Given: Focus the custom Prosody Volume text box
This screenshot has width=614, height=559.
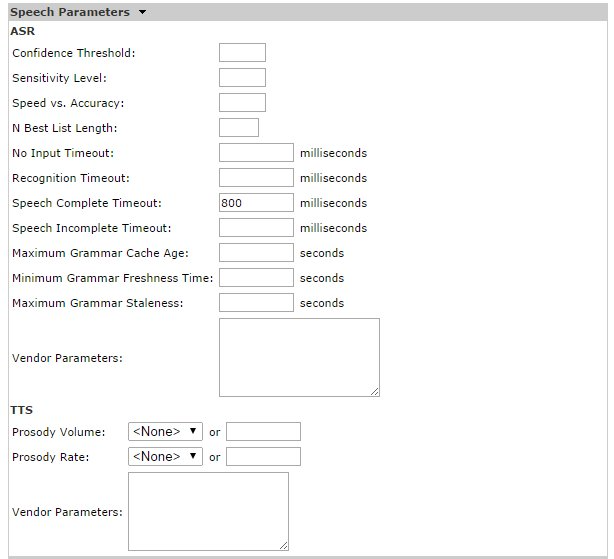Looking at the screenshot, I should tap(263, 432).
